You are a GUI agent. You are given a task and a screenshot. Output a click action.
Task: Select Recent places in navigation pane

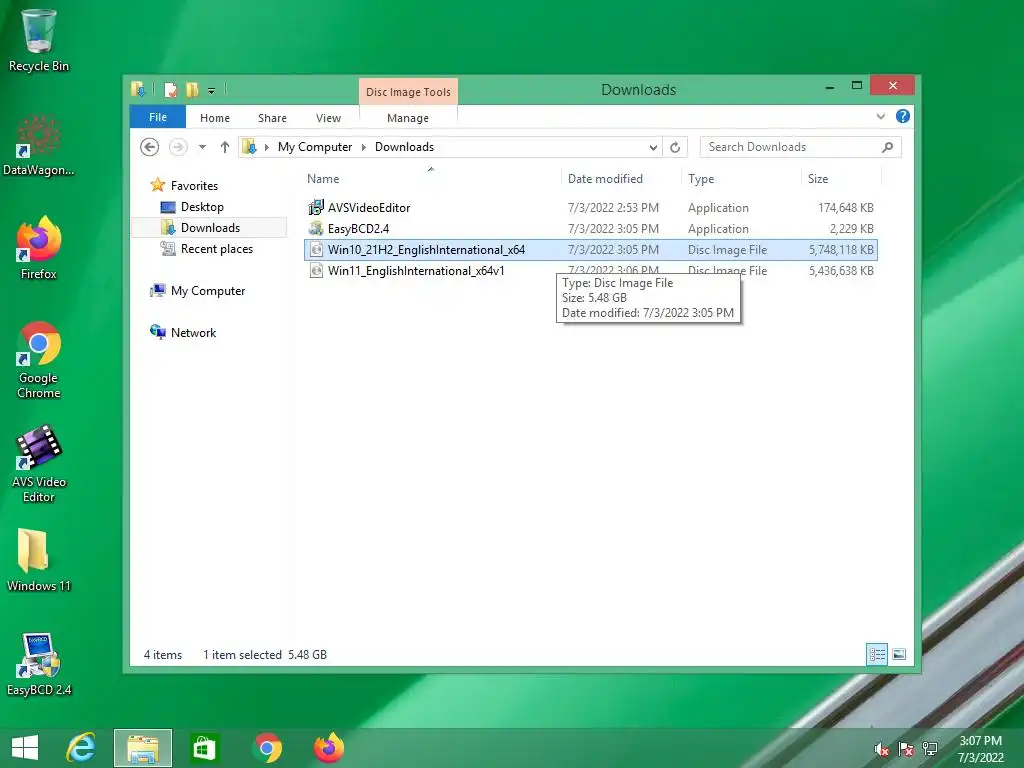point(216,249)
